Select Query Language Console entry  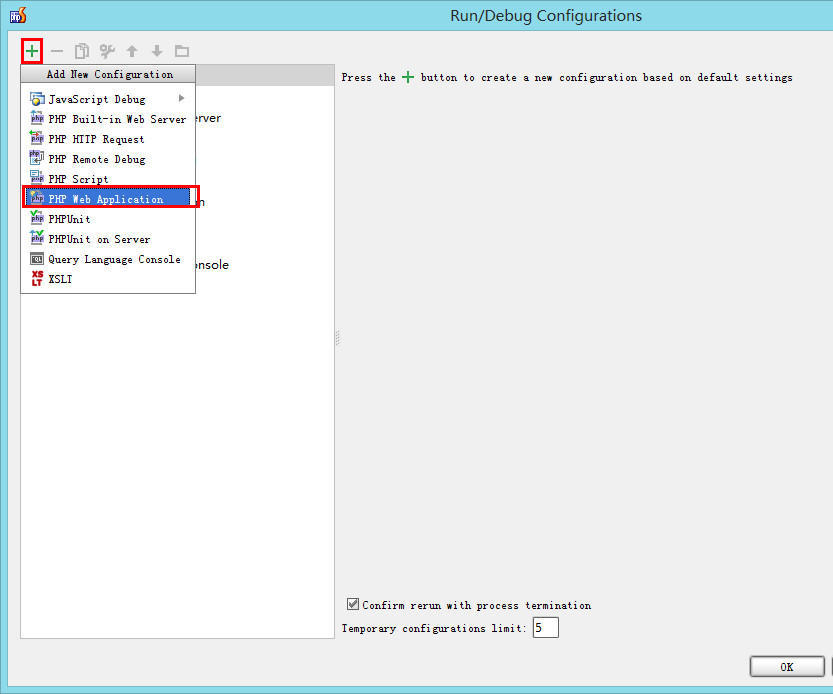108,259
